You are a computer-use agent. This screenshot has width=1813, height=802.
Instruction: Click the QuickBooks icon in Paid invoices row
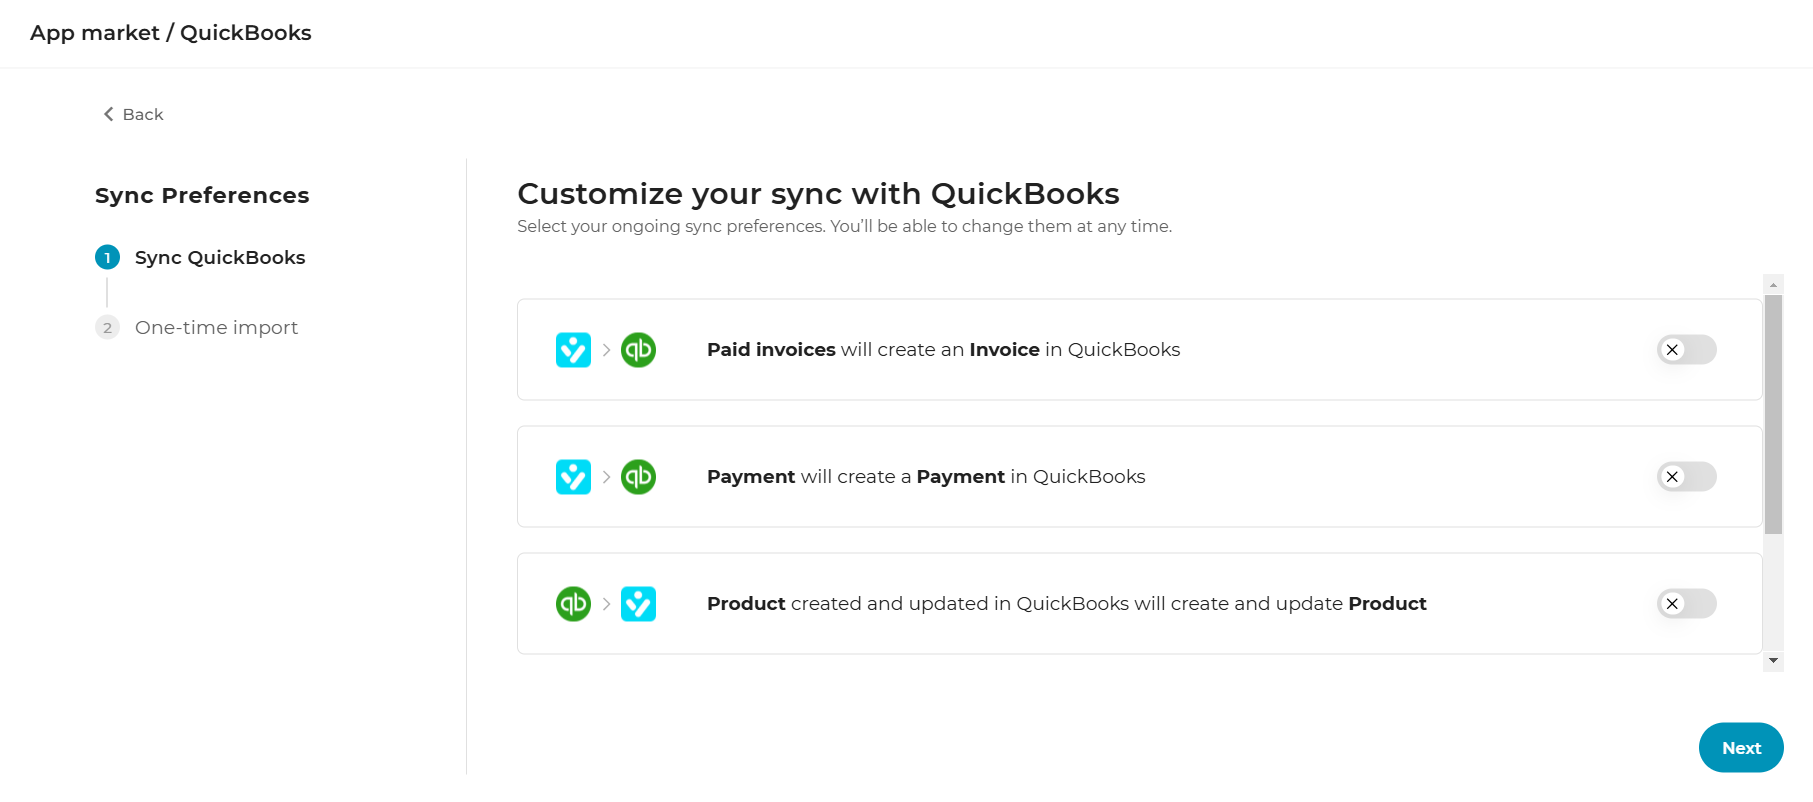pos(638,350)
